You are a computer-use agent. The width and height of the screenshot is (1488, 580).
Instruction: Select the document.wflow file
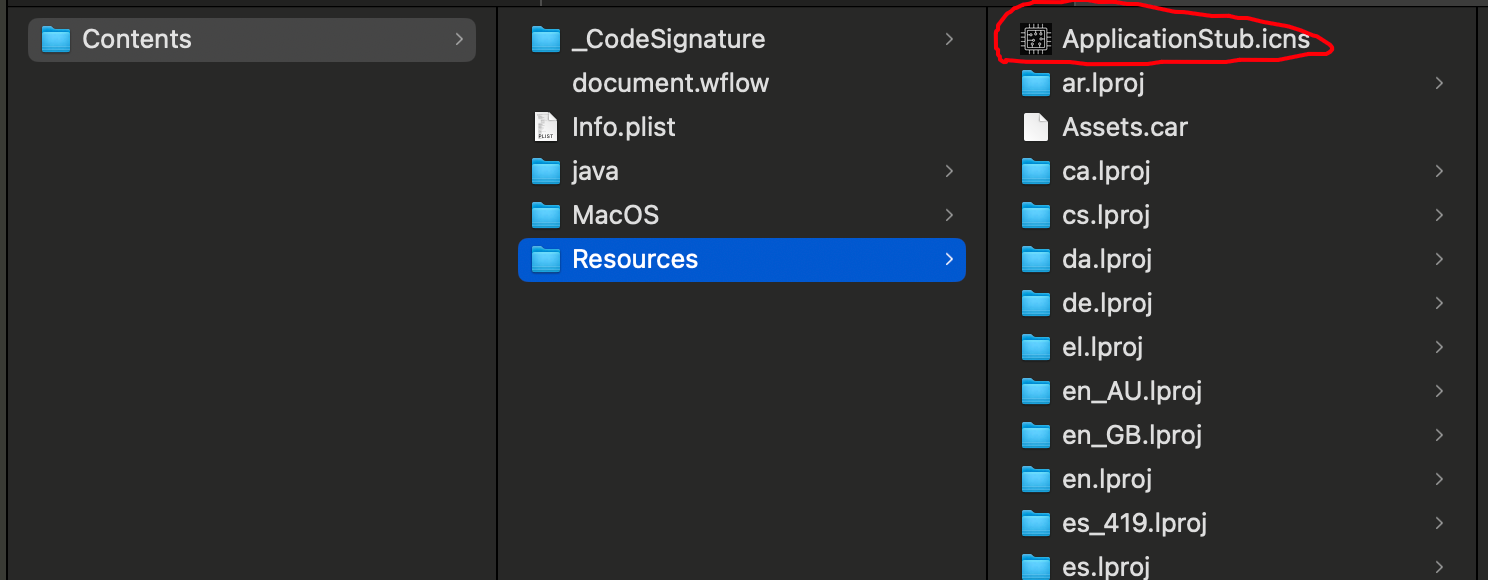tap(670, 83)
